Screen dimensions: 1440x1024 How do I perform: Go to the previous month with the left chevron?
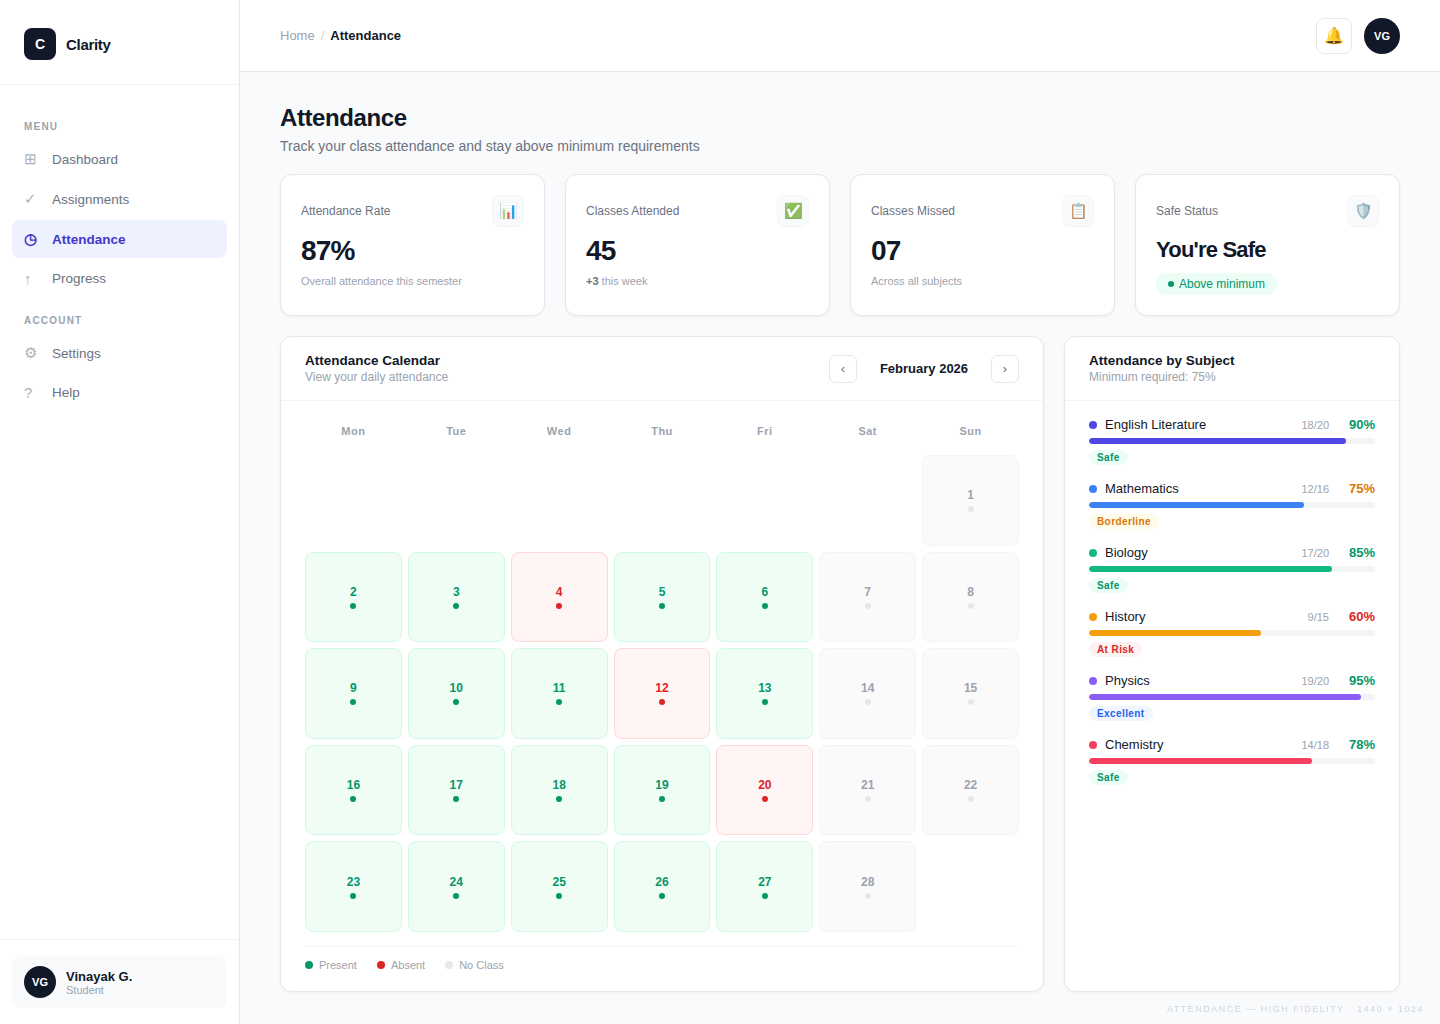tap(843, 369)
